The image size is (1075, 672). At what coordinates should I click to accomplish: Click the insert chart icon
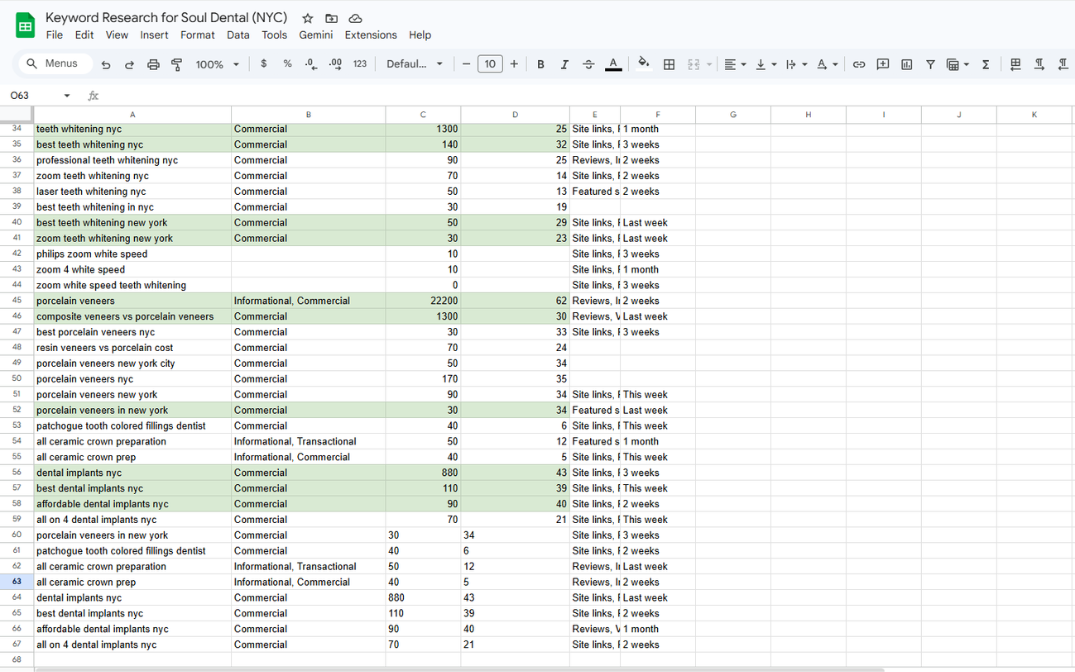tap(906, 64)
